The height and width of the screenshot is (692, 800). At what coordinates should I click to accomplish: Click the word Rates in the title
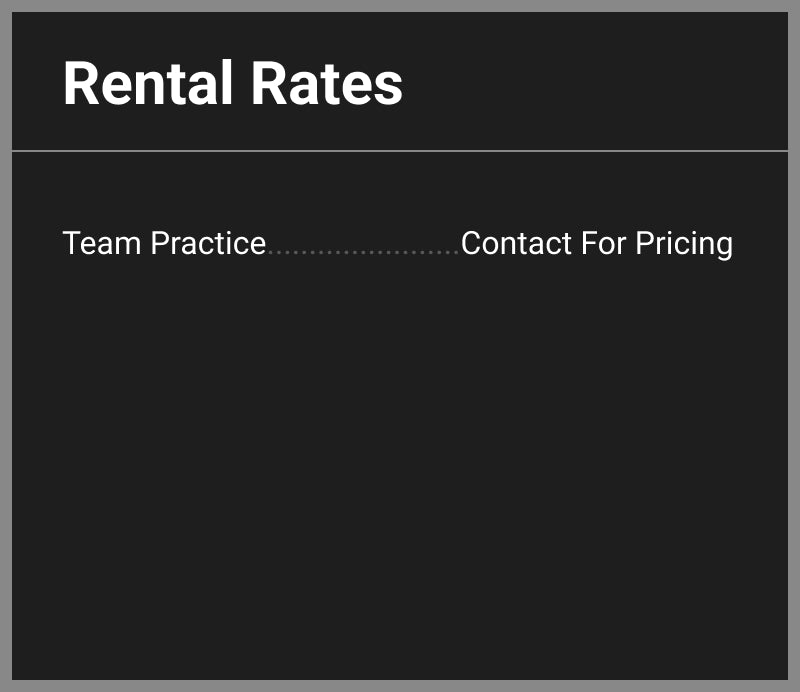pyautogui.click(x=326, y=83)
